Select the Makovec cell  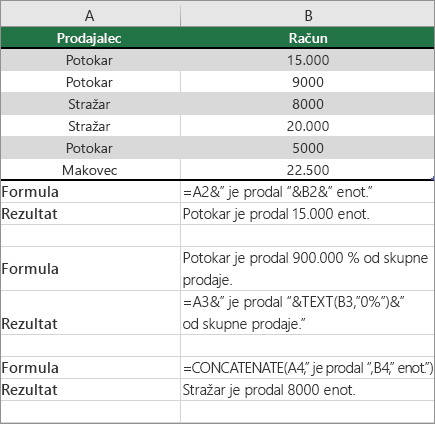[x=90, y=170]
